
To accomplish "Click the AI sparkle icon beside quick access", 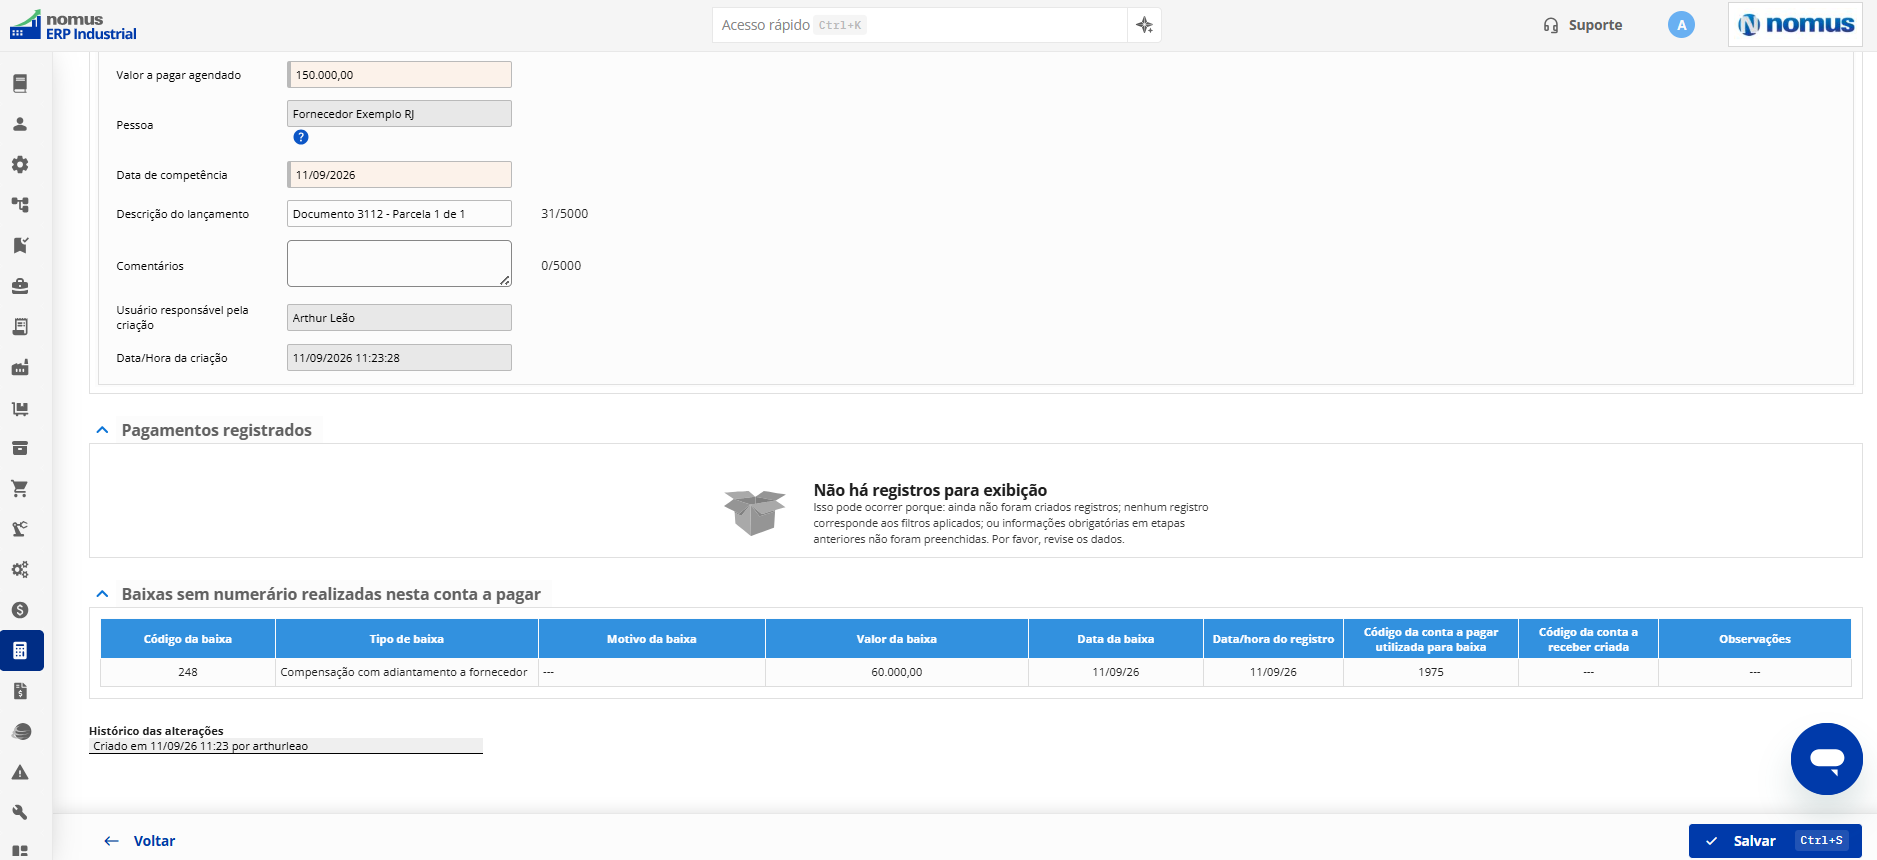I will point(1145,25).
